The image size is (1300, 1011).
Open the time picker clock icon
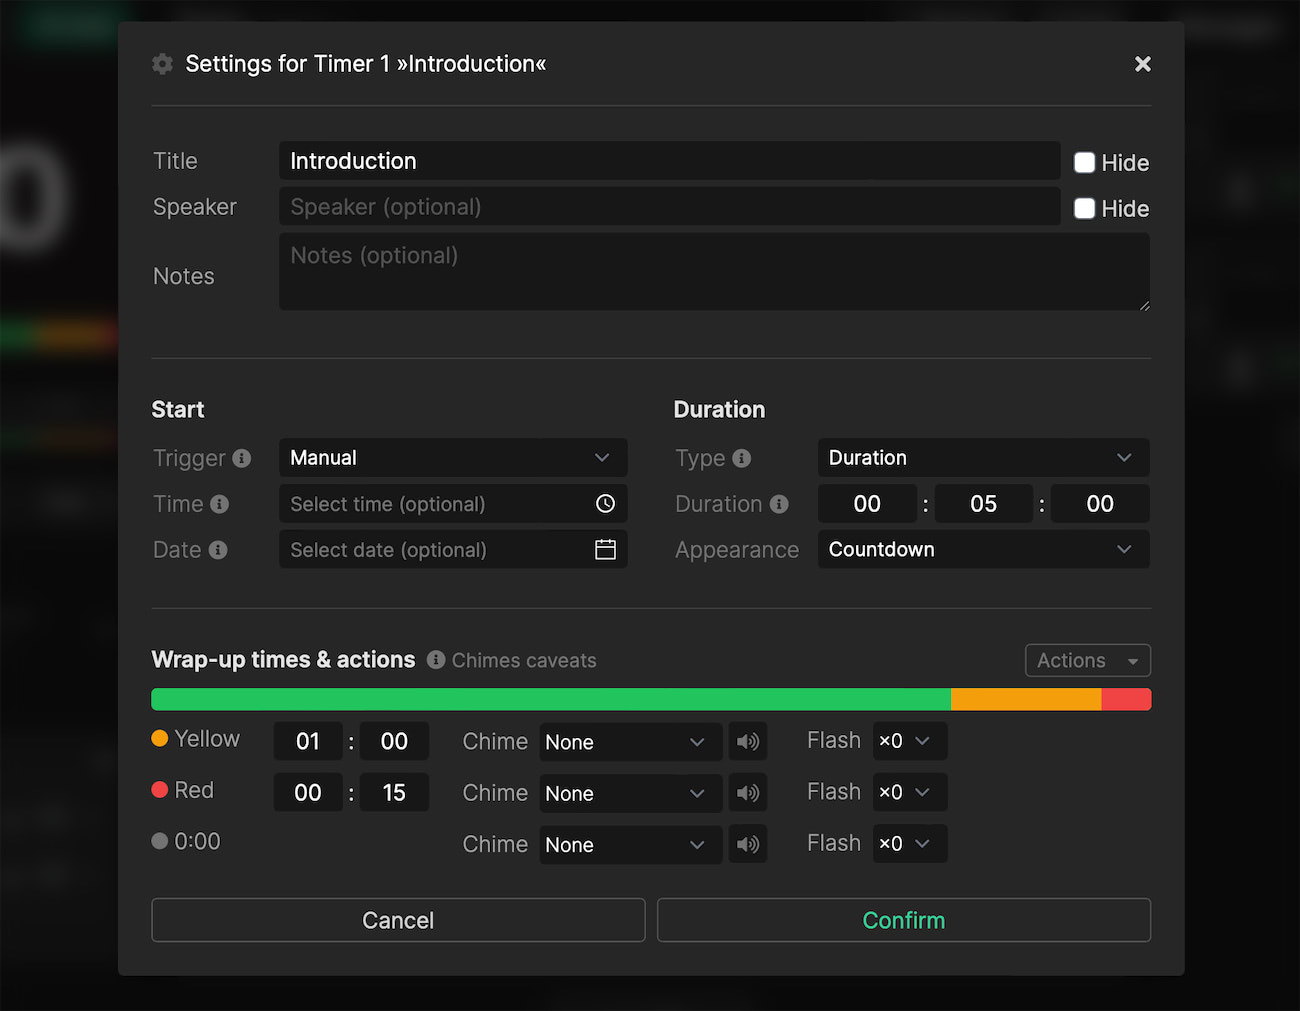[605, 504]
